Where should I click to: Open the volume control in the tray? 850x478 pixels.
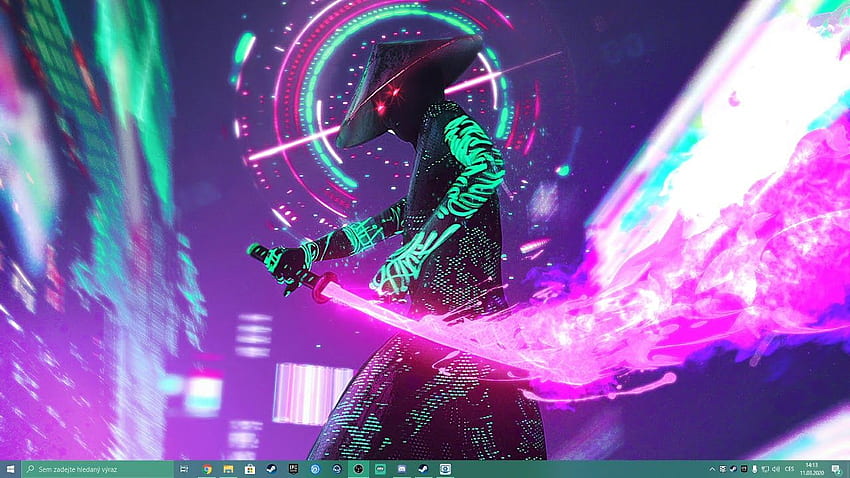776,469
